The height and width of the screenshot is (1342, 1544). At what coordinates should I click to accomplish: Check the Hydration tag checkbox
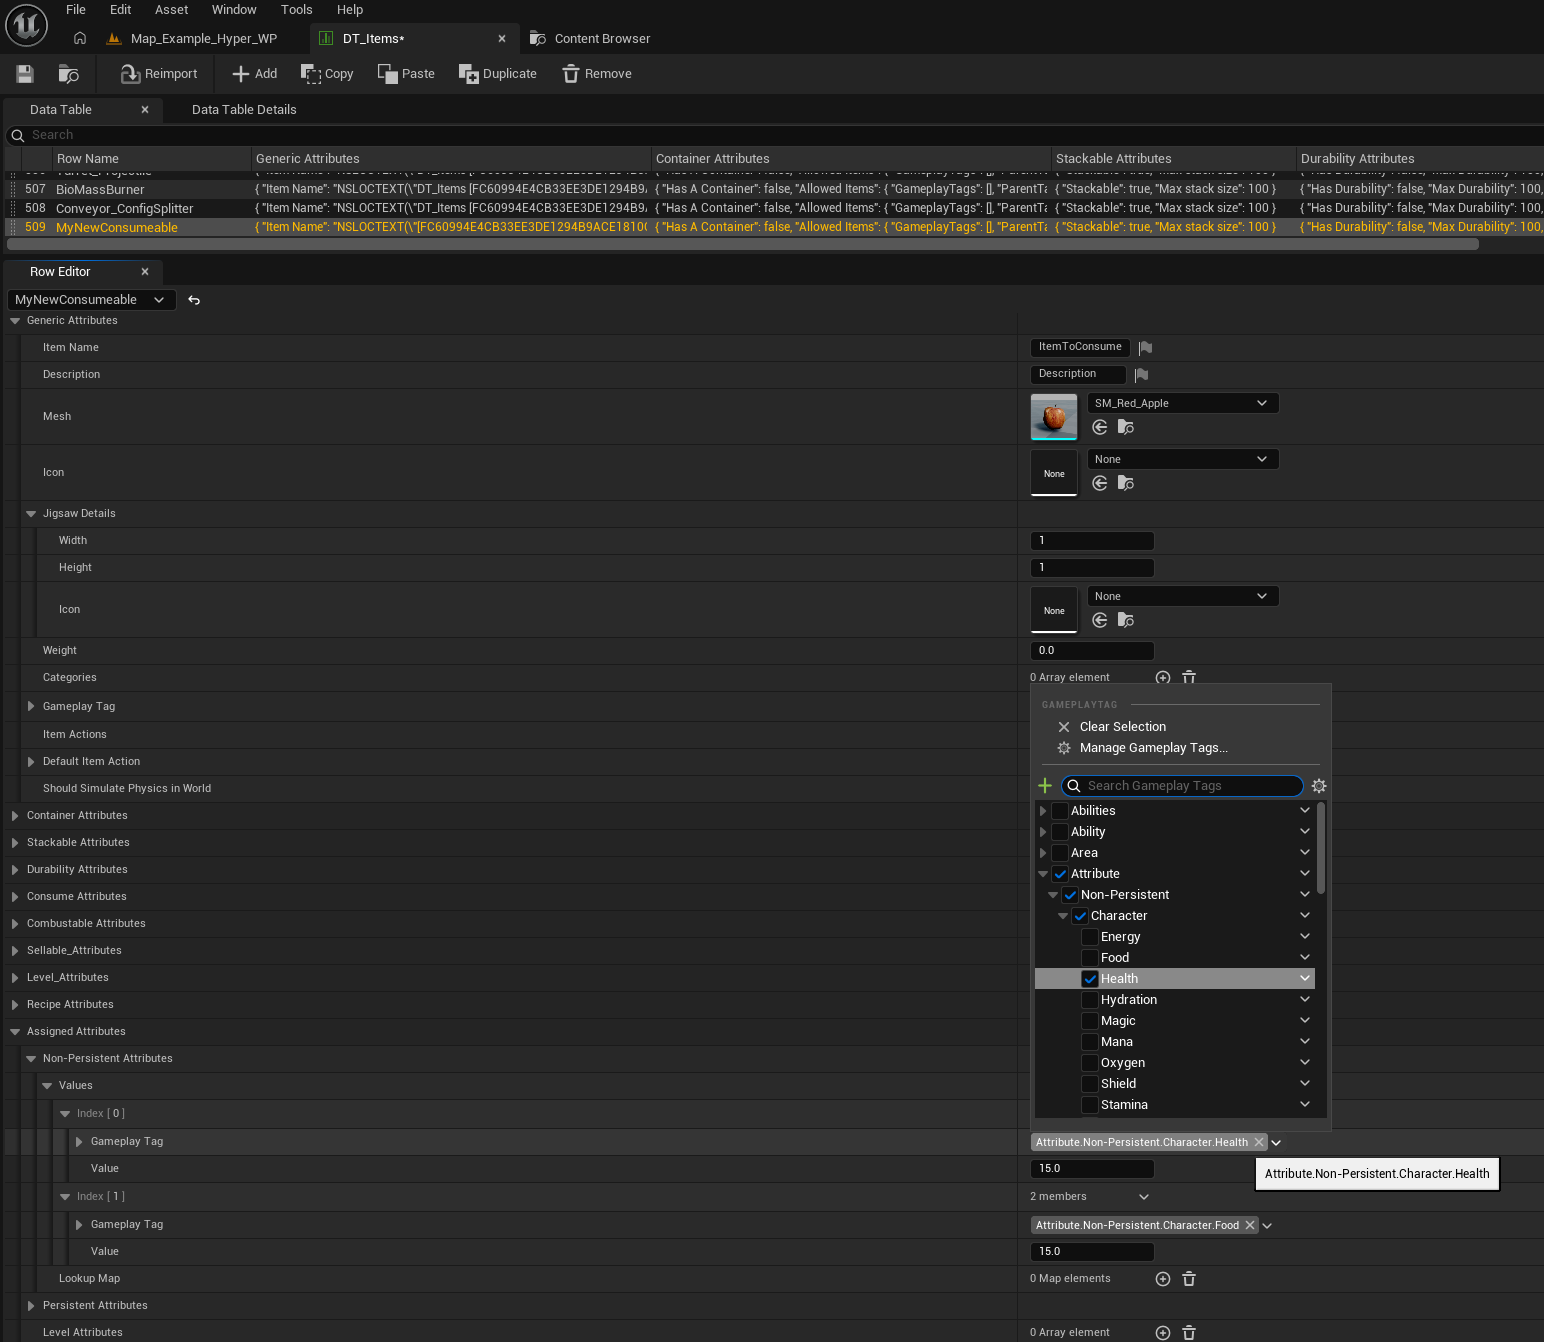click(x=1090, y=1000)
